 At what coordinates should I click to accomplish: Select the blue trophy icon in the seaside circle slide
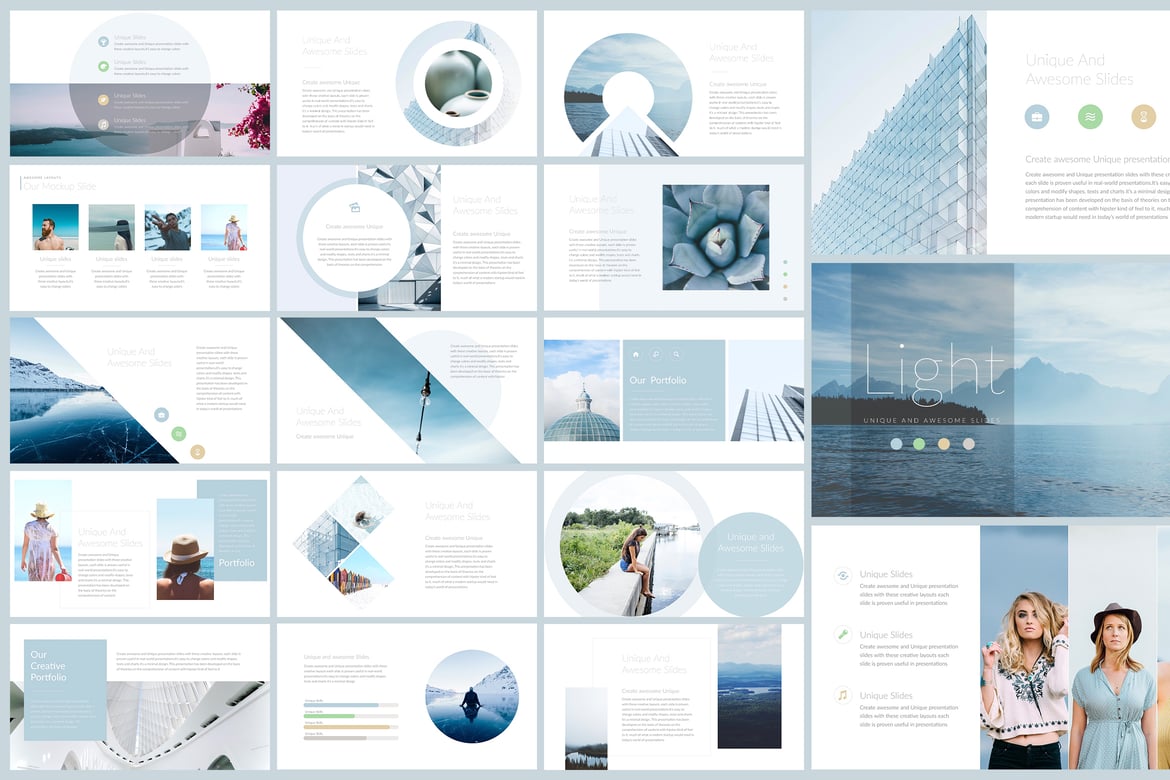[x=104, y=42]
